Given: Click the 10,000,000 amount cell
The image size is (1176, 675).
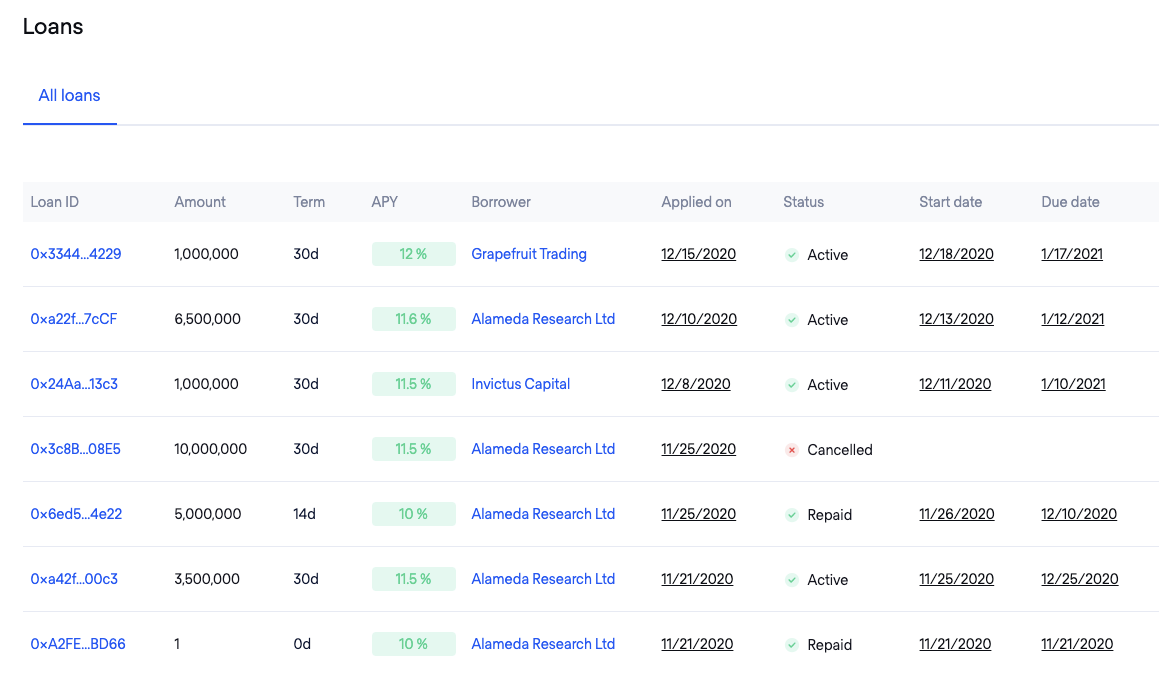Looking at the screenshot, I should click(210, 449).
